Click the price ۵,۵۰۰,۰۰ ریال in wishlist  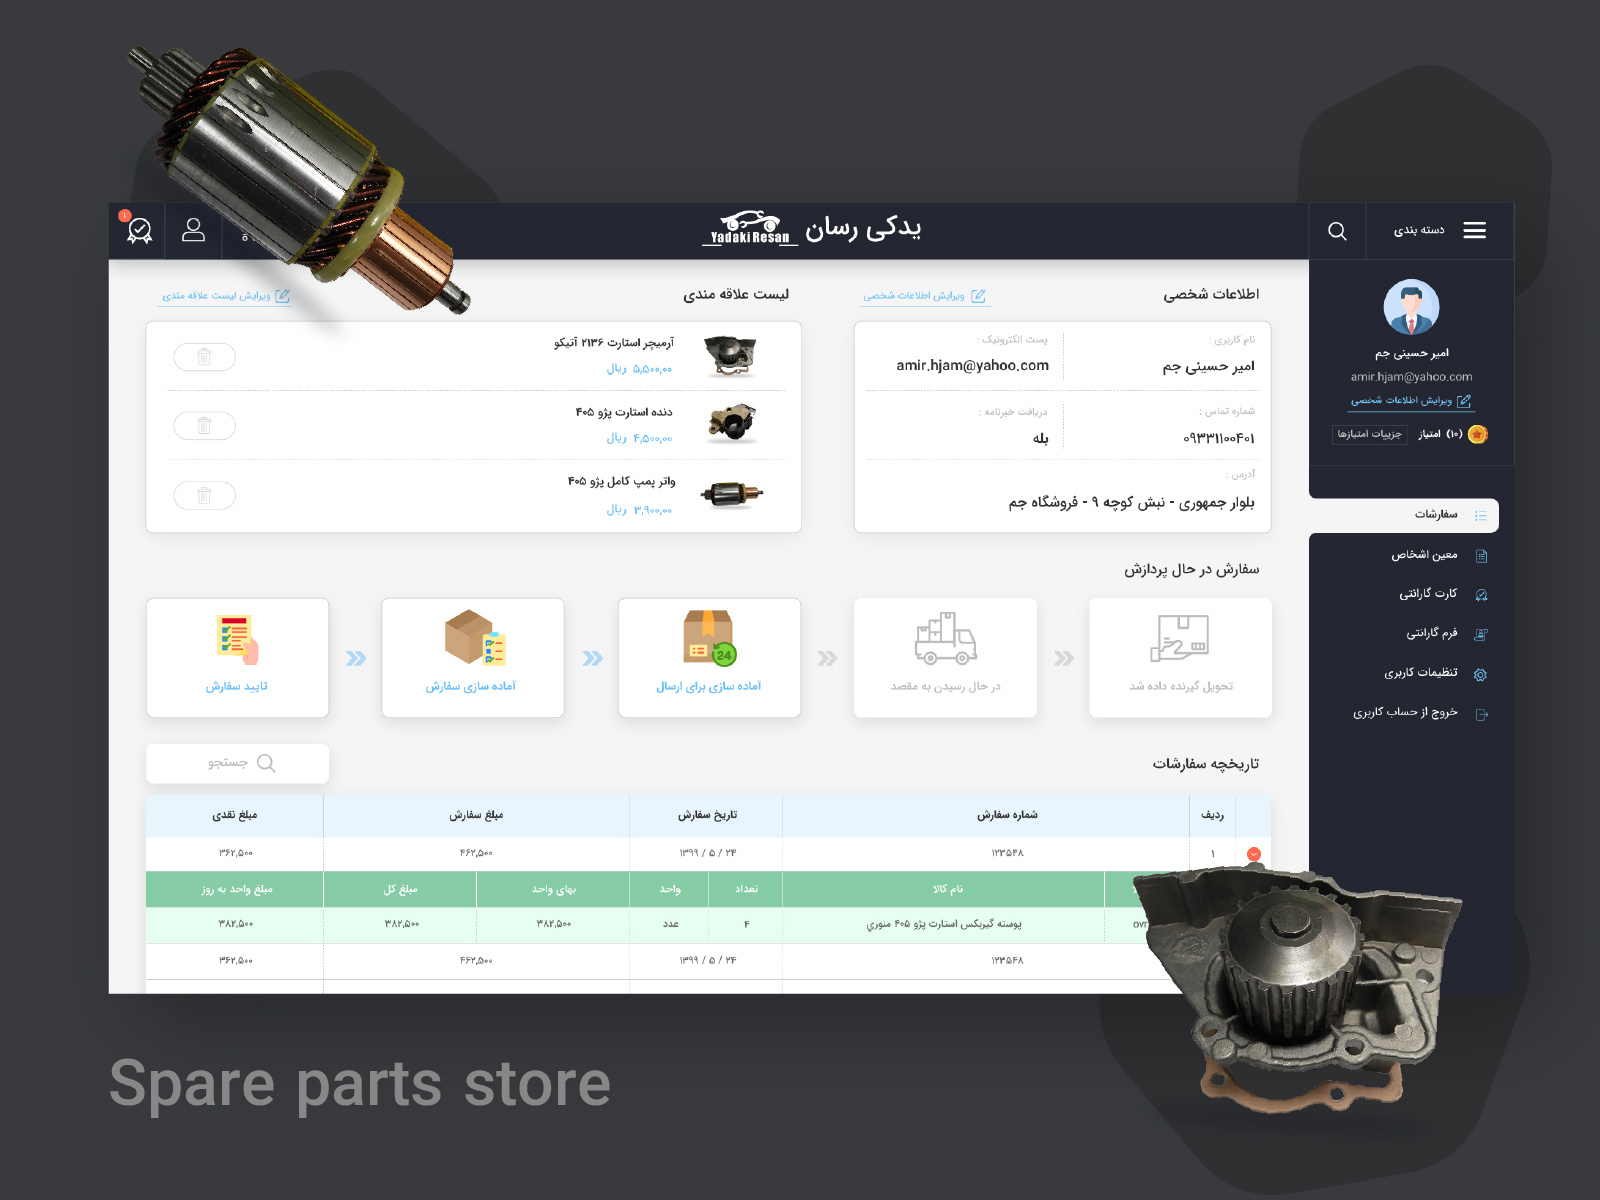tap(639, 369)
